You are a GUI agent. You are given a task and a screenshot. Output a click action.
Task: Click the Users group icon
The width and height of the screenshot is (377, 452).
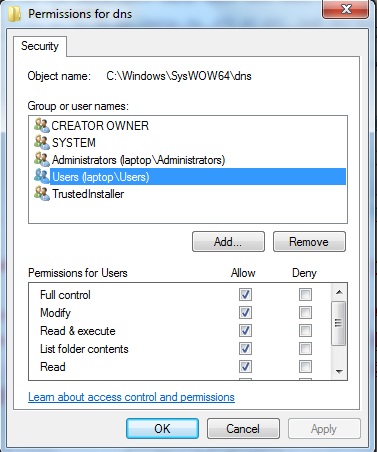[x=42, y=176]
